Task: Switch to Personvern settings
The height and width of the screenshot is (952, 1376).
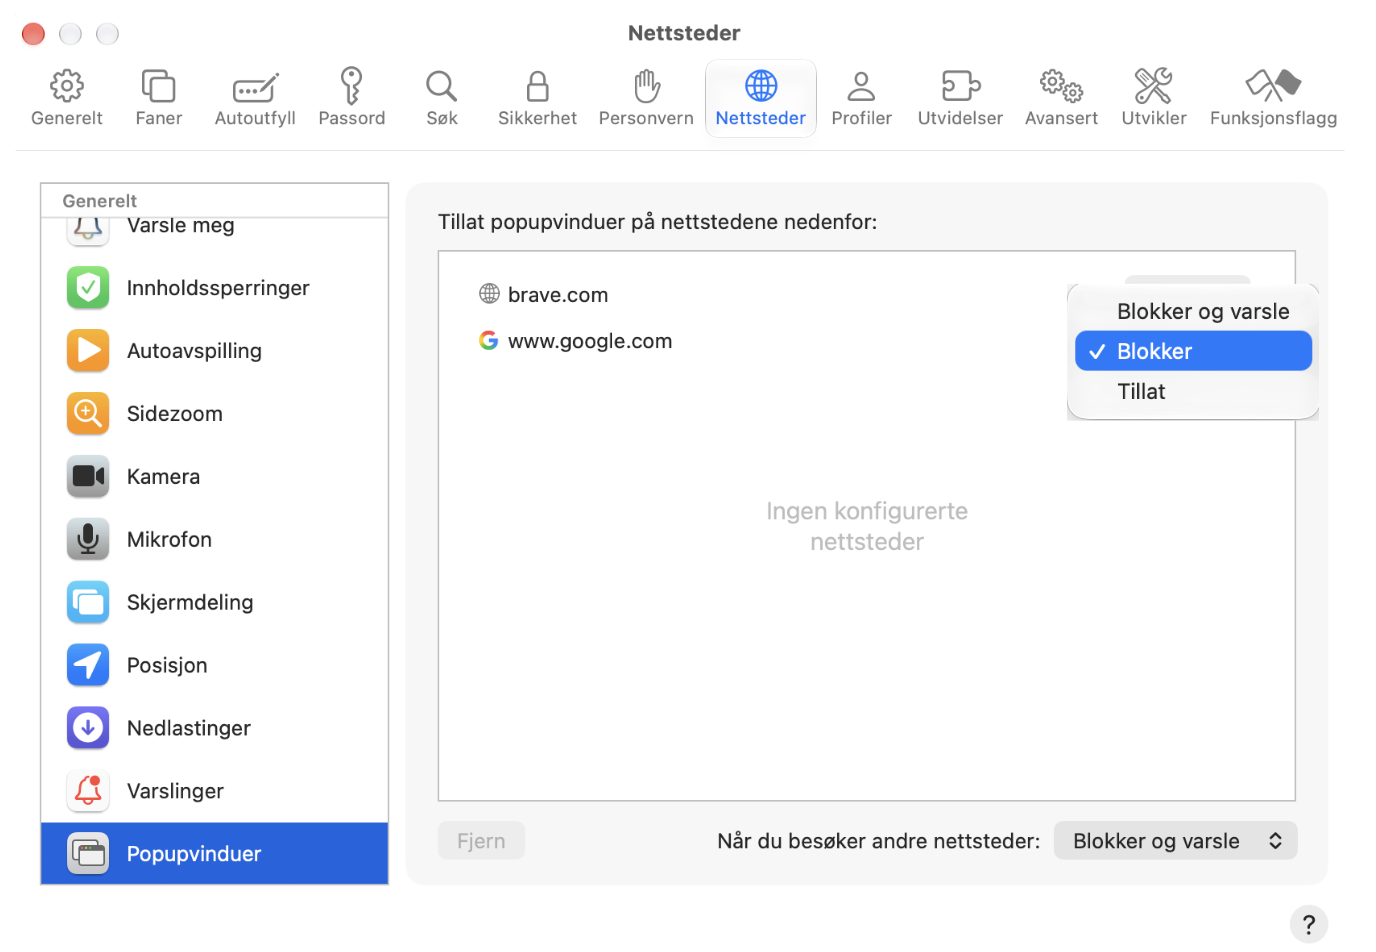Action: tap(646, 98)
